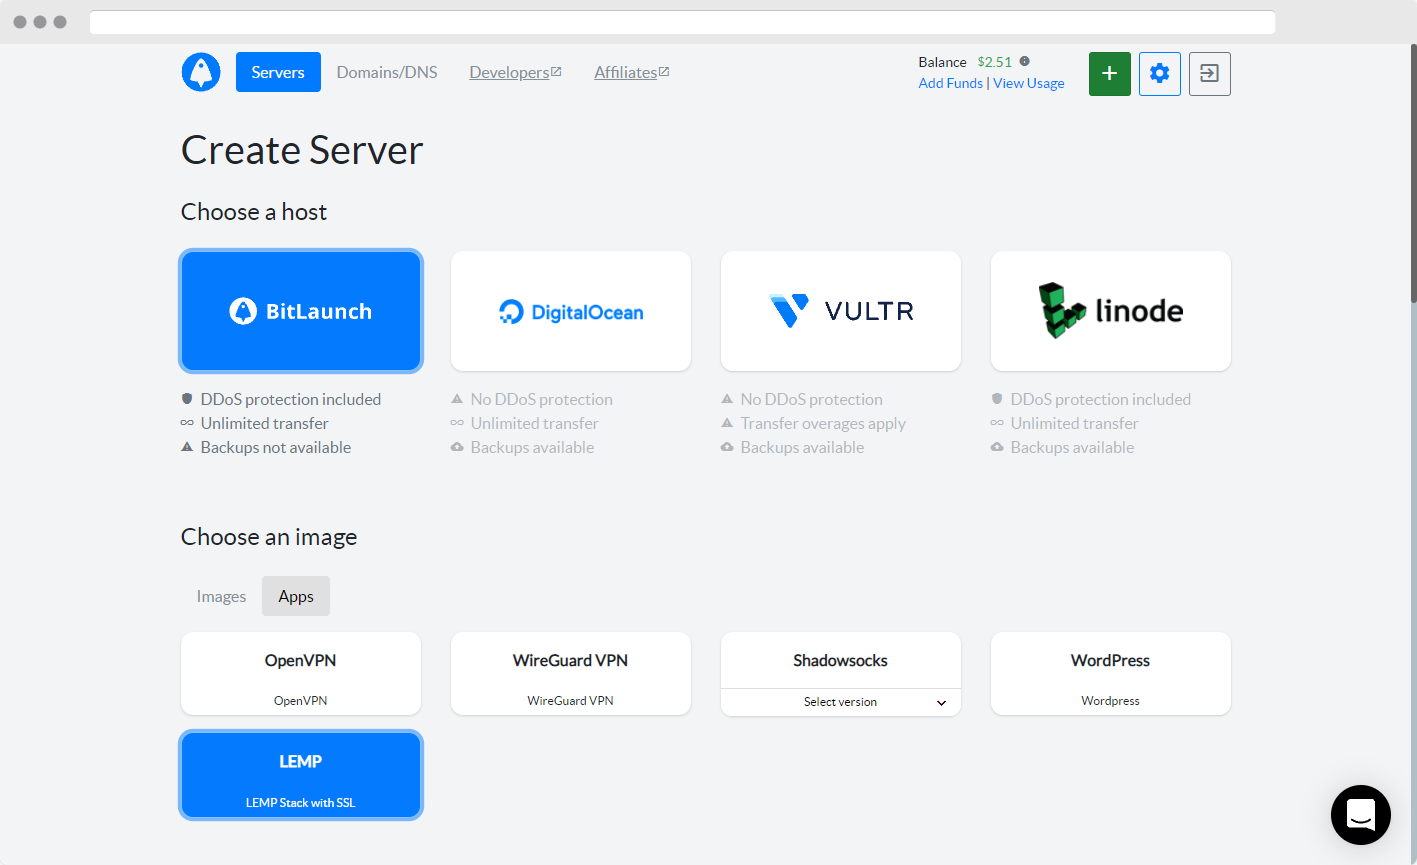Screen dimensions: 1417x865
Task: Click the View Usage link
Action: tap(1029, 83)
